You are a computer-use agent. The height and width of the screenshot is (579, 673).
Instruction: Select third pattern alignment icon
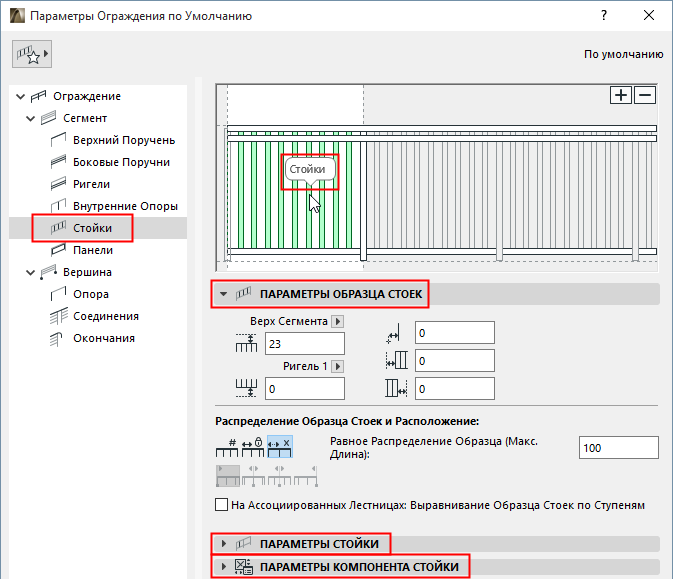[280, 476]
